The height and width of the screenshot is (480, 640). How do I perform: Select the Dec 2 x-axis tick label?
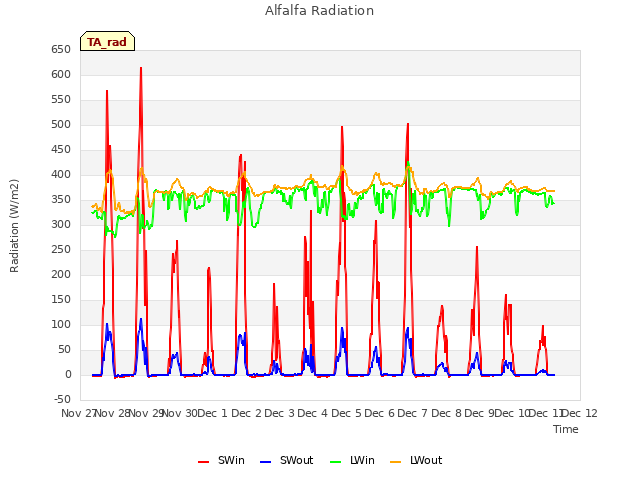(x=246, y=413)
